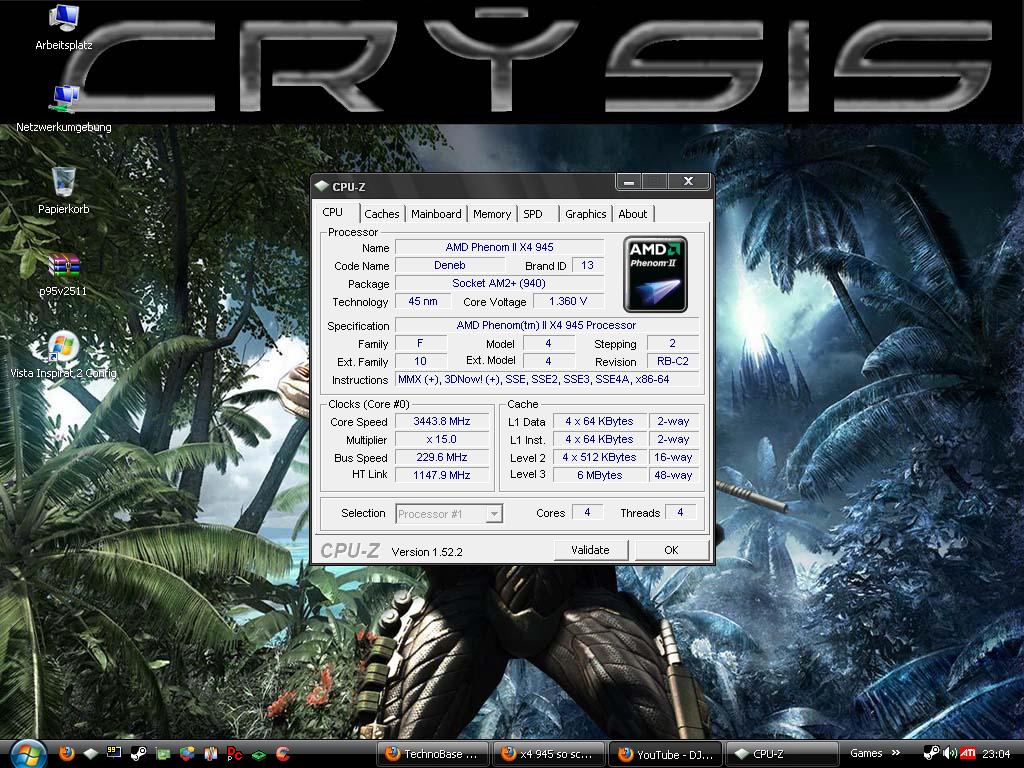Viewport: 1024px width, 768px height.
Task: Click the Package value Socket AM2+ (940)
Action: coord(500,283)
